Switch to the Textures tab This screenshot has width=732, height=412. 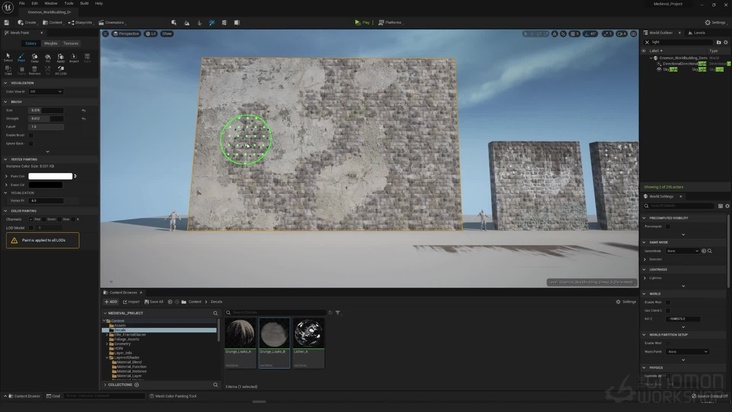point(71,43)
